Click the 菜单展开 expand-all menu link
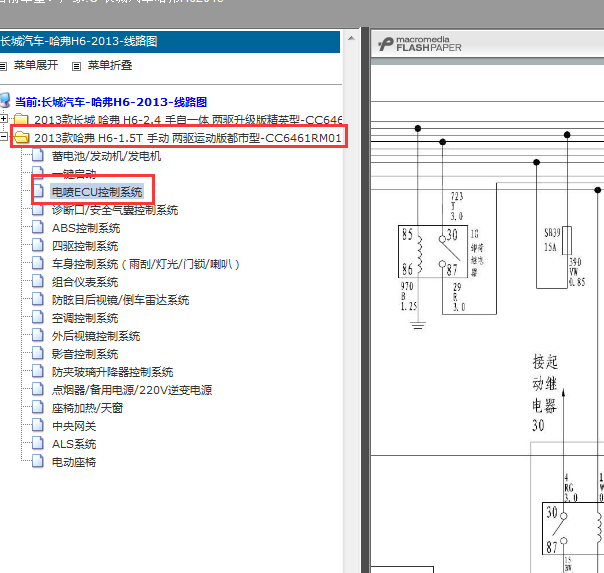The width and height of the screenshot is (604, 573). click(36, 65)
